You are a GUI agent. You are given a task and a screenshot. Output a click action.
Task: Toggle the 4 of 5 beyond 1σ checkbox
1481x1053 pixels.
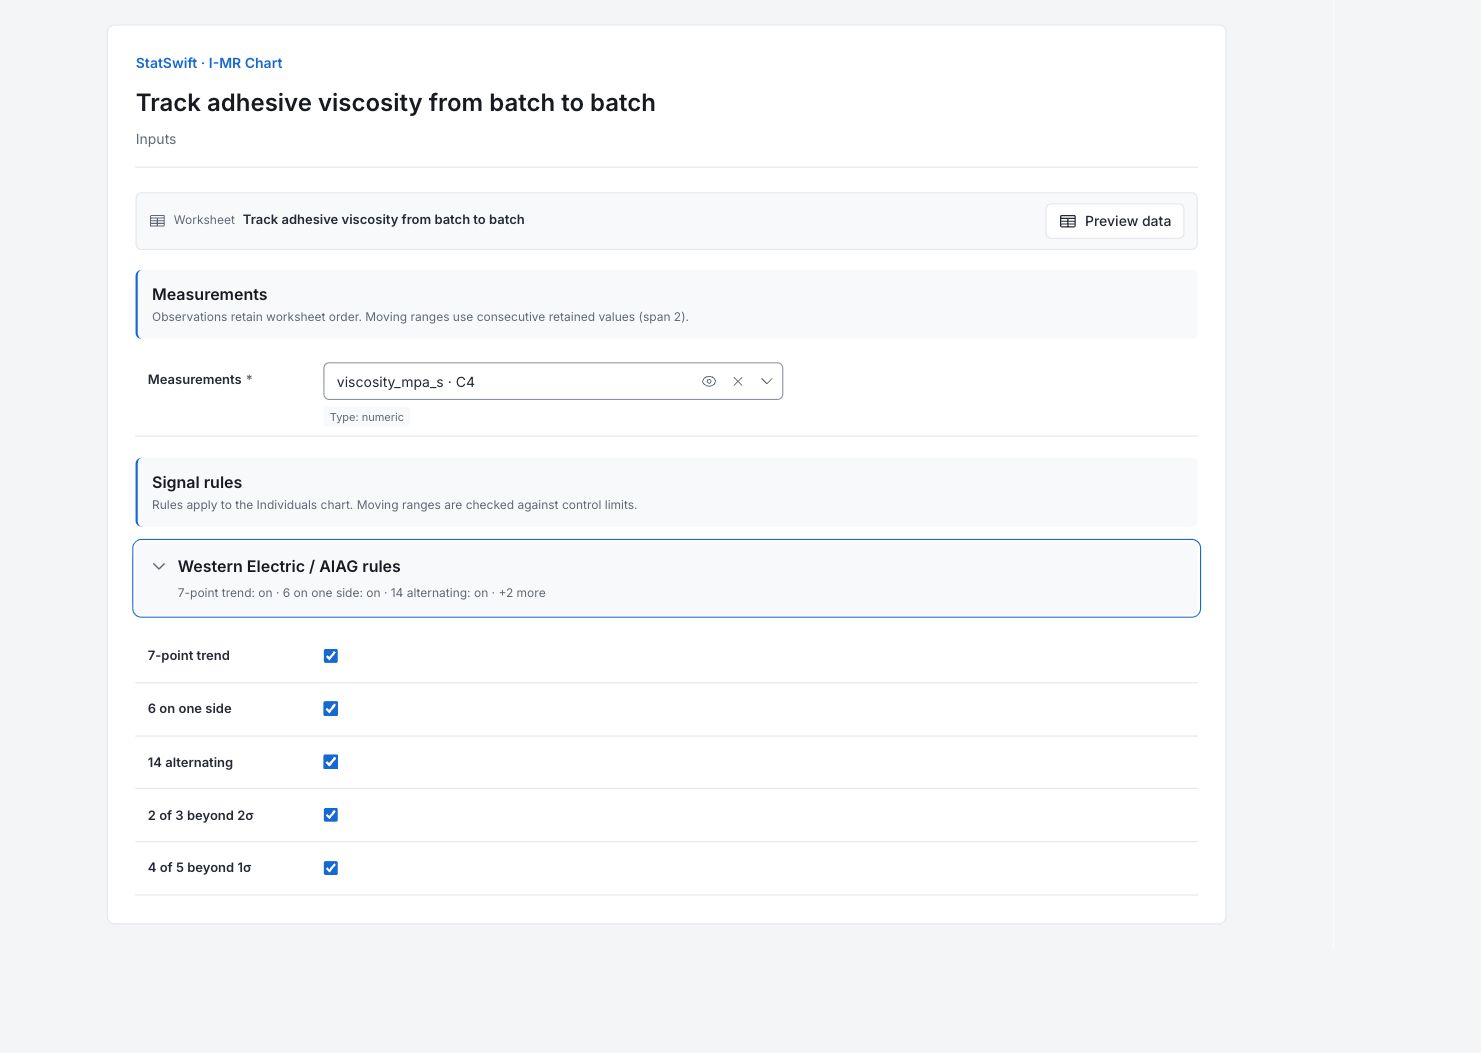pos(331,868)
